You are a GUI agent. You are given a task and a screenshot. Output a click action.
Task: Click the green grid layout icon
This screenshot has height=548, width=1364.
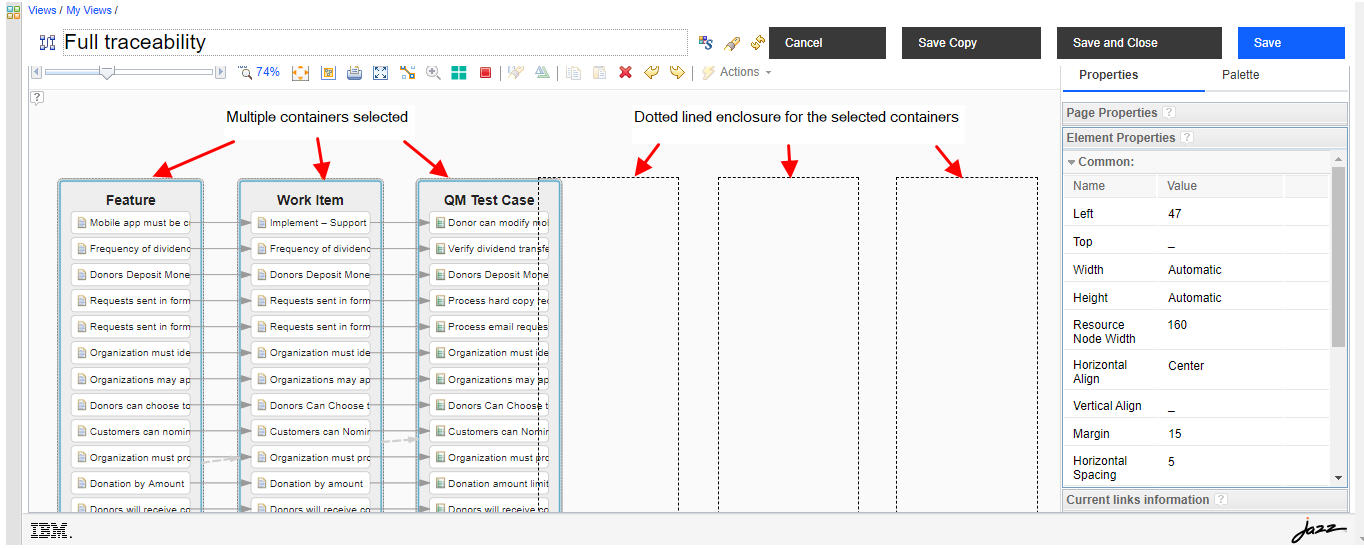[459, 72]
